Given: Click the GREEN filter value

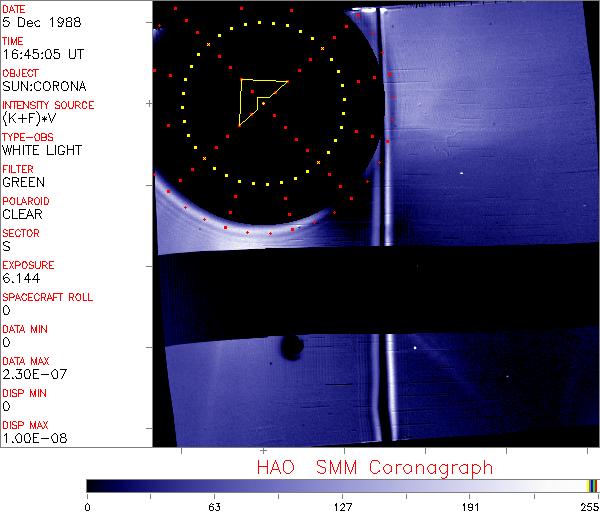Looking at the screenshot, I should (x=23, y=182).
